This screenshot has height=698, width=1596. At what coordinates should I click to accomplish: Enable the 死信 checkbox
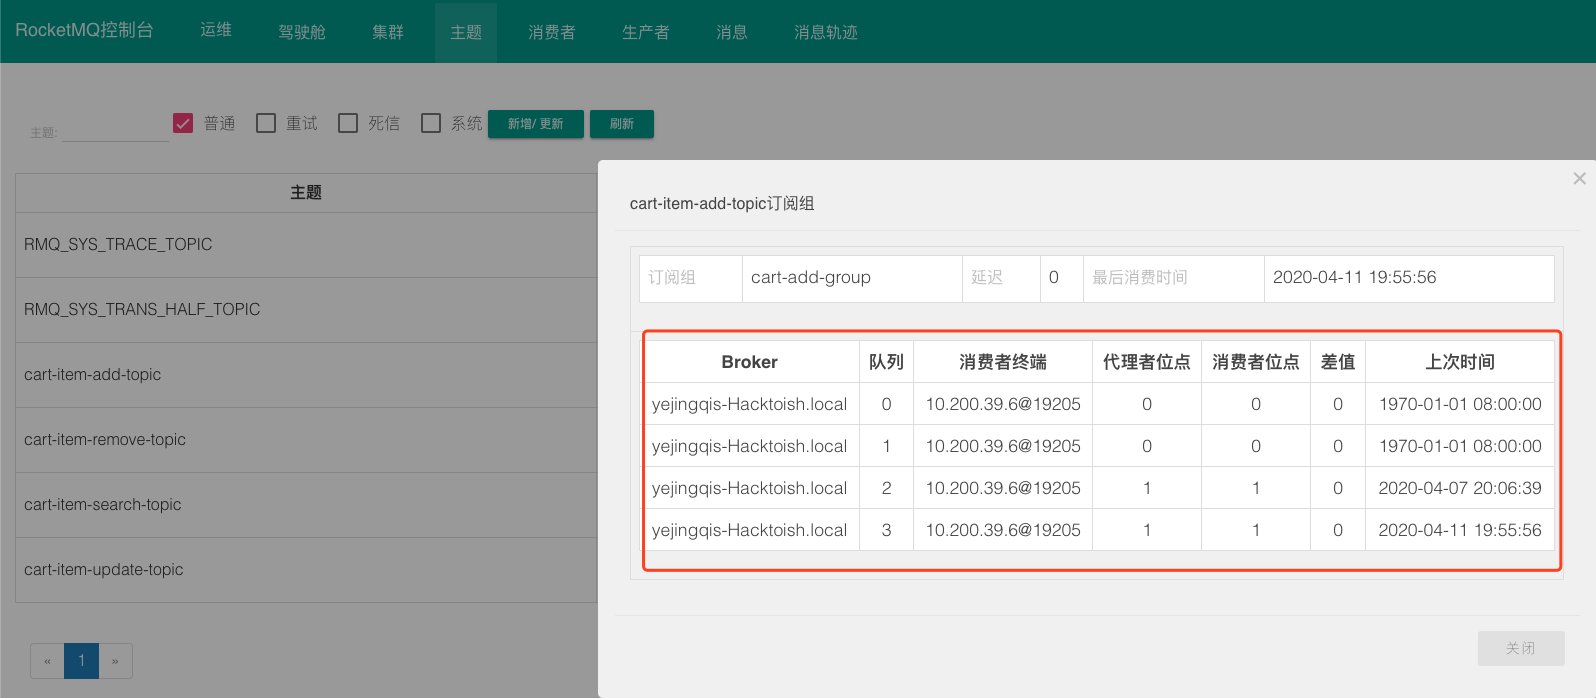348,123
